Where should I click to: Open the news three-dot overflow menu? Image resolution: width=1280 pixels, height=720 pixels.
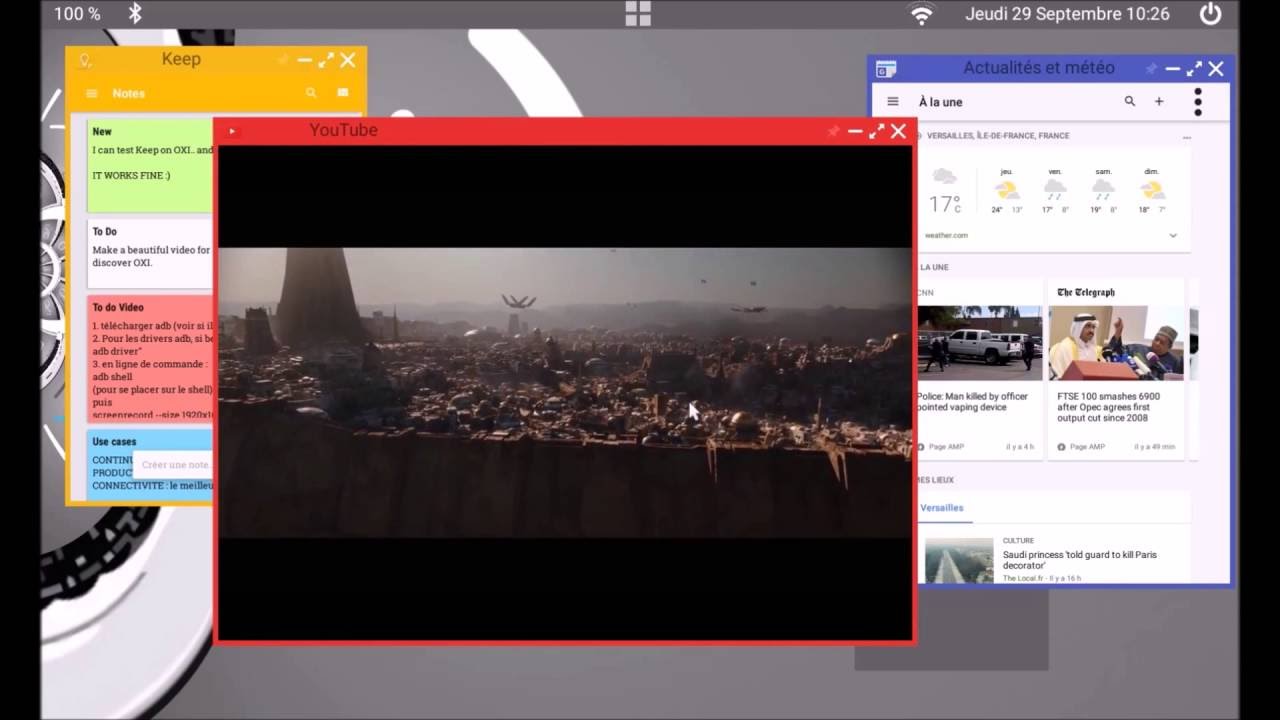[1197, 101]
